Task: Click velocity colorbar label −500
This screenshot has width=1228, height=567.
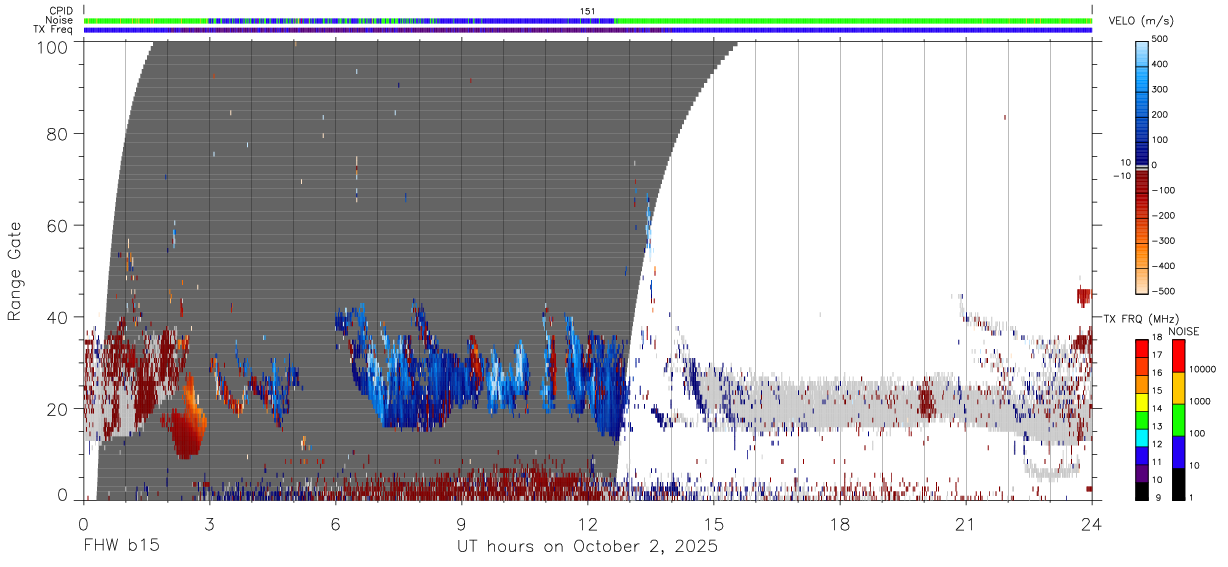Action: pos(1164,291)
